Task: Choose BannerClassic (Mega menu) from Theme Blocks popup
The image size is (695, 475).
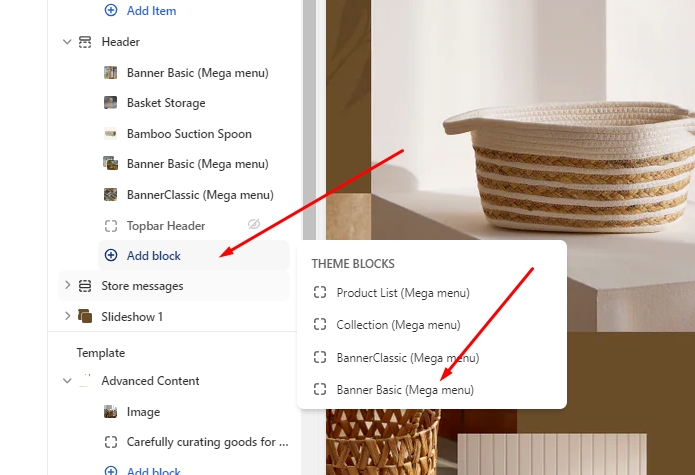Action: point(407,357)
